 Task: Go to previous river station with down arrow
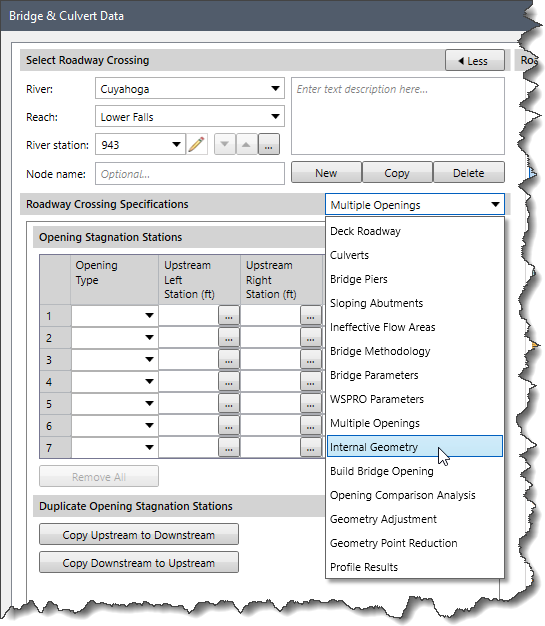225,144
